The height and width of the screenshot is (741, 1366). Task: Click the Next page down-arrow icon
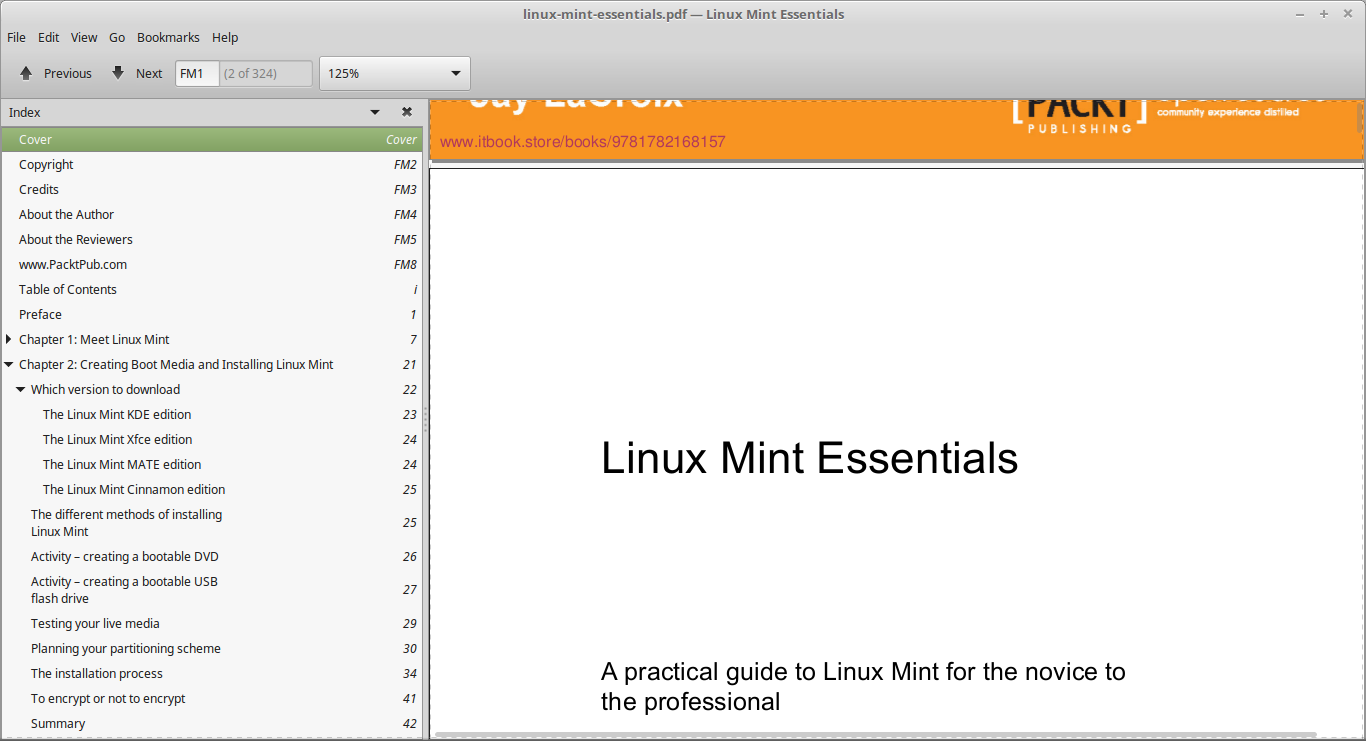click(x=118, y=73)
